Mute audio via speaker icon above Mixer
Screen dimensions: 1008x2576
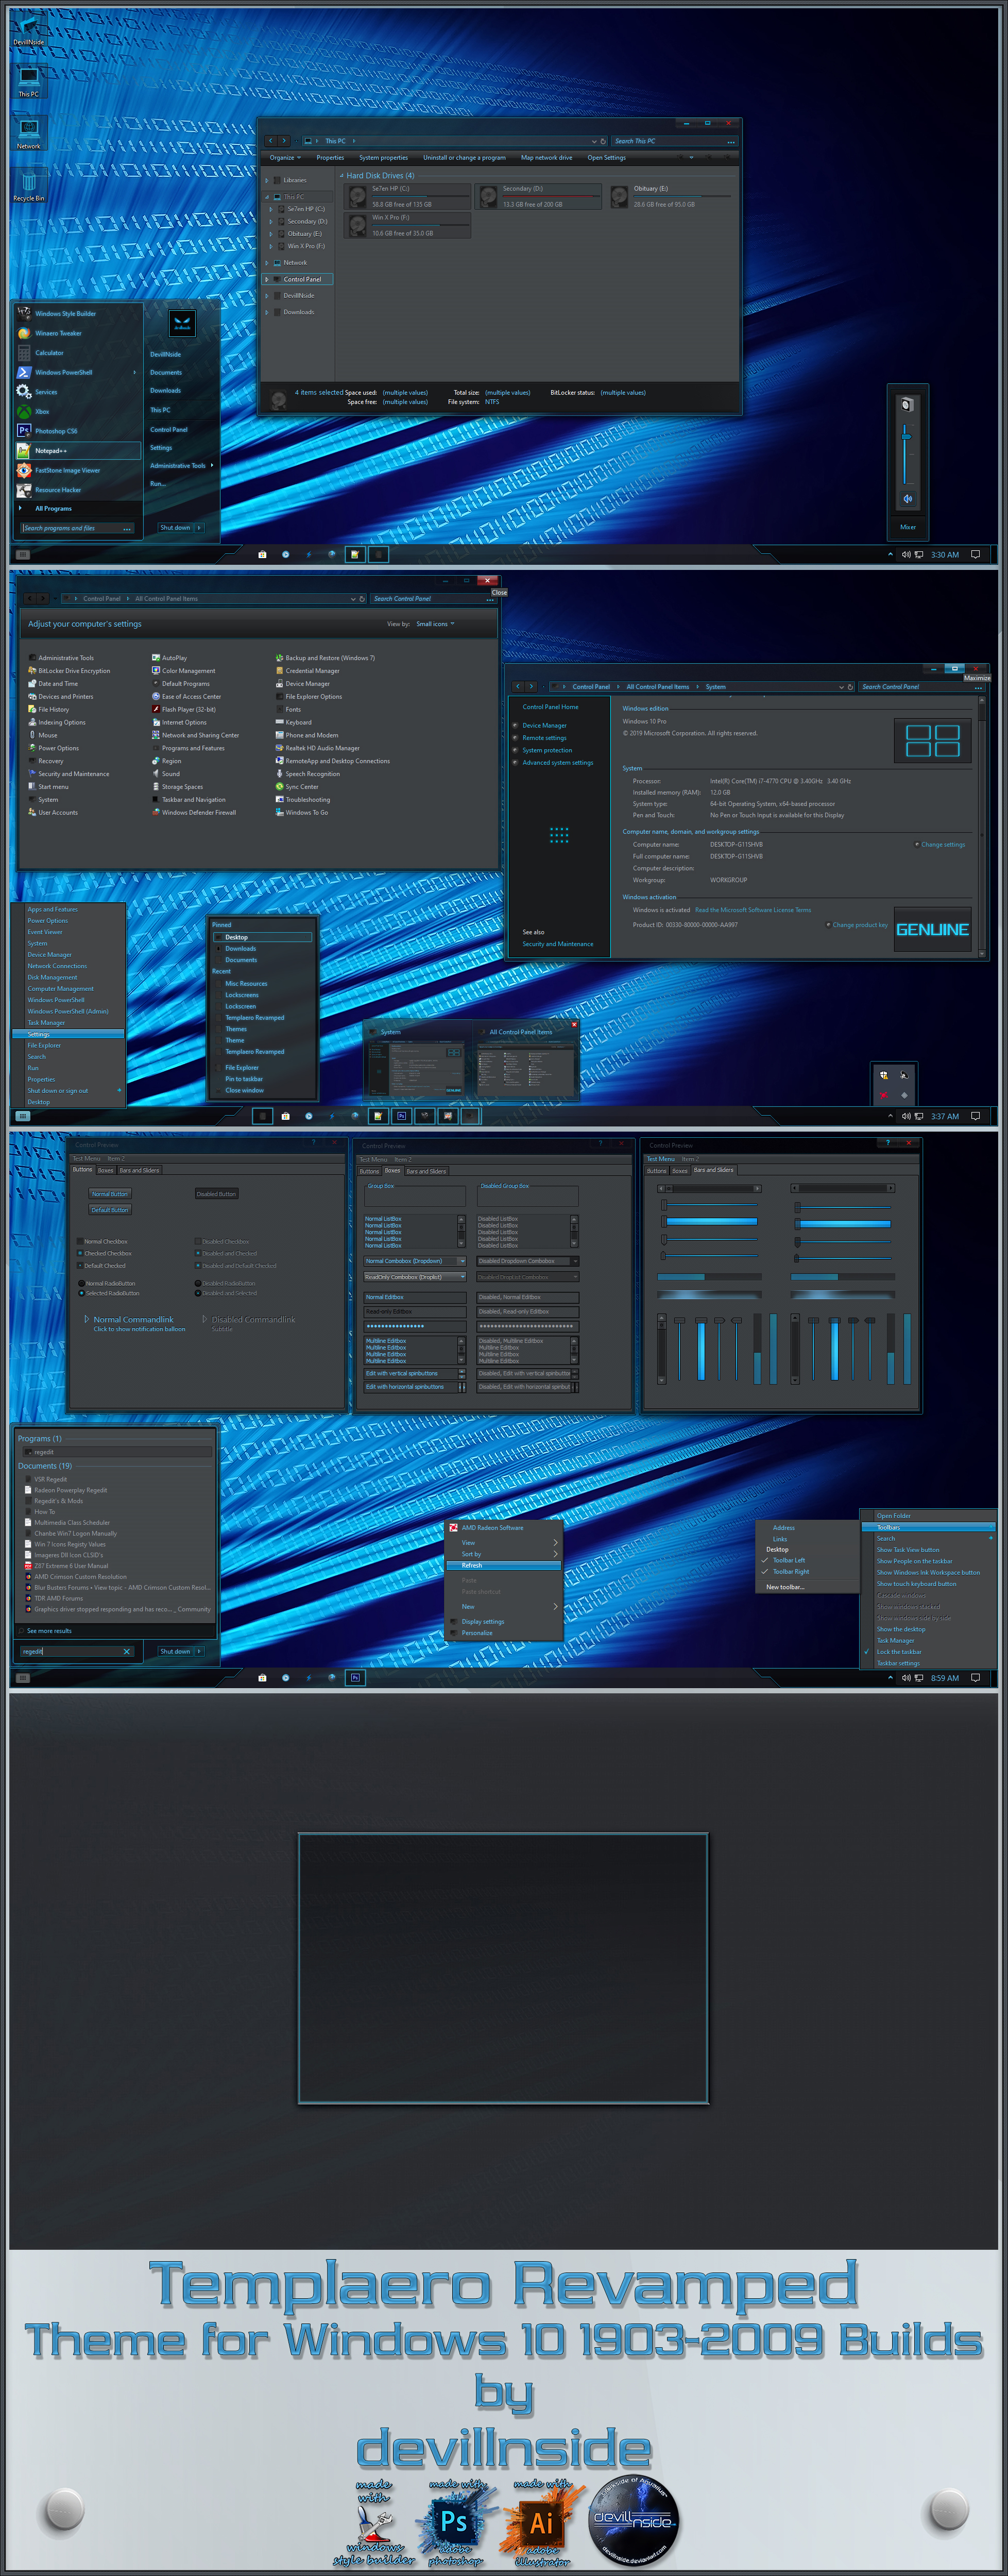coord(908,498)
